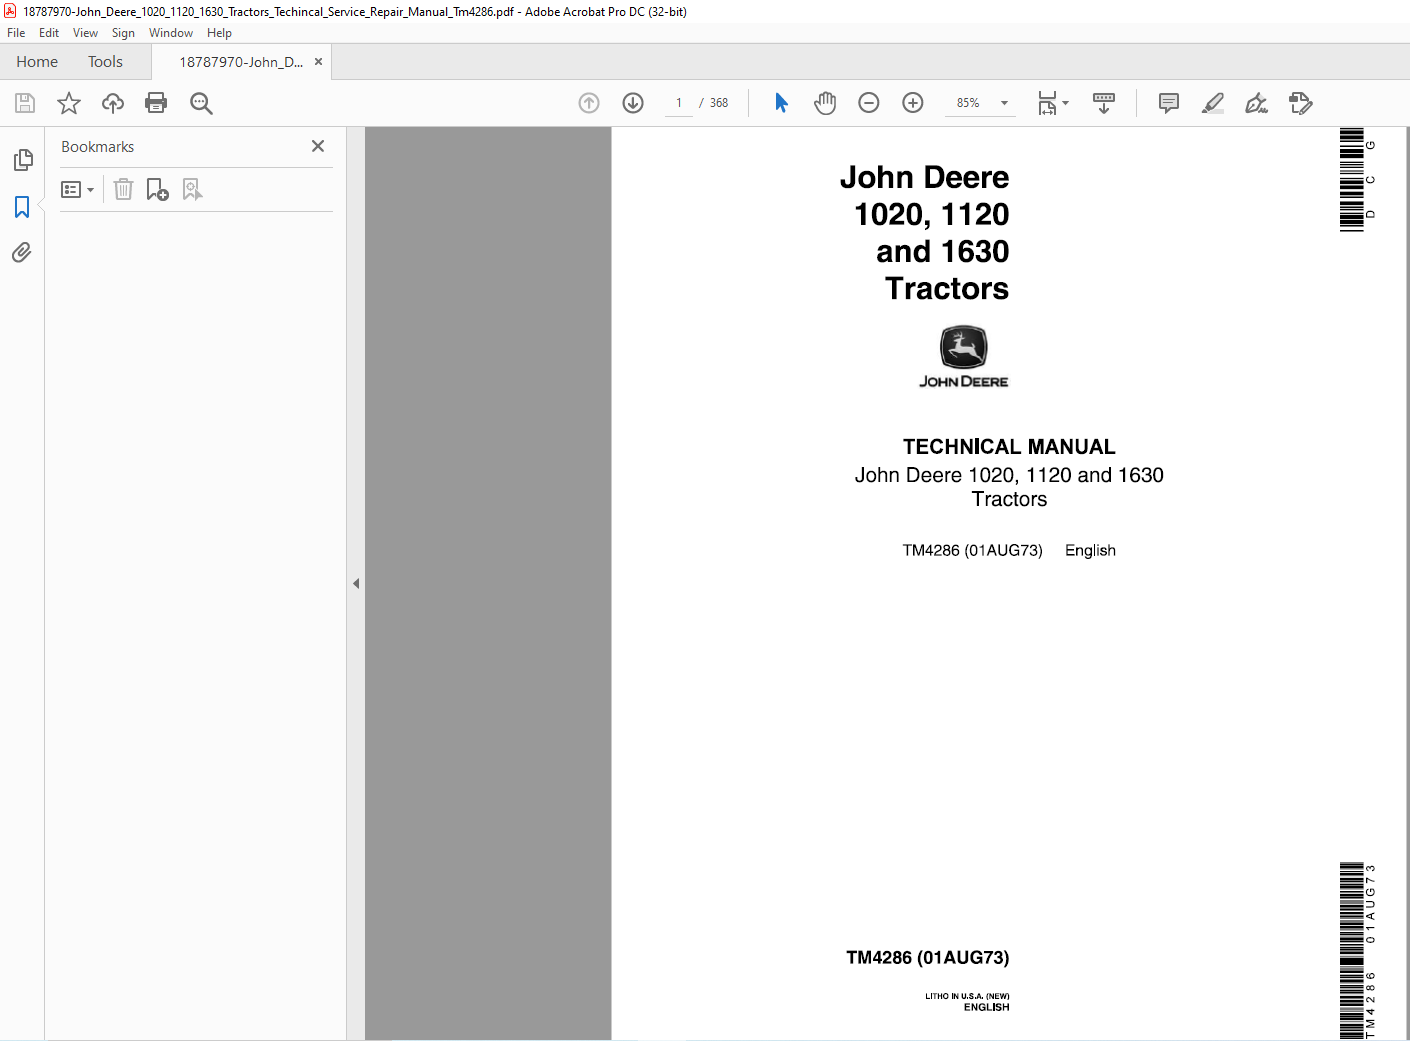The image size is (1410, 1041).
Task: Select the Highlight text tool
Action: point(1213,103)
